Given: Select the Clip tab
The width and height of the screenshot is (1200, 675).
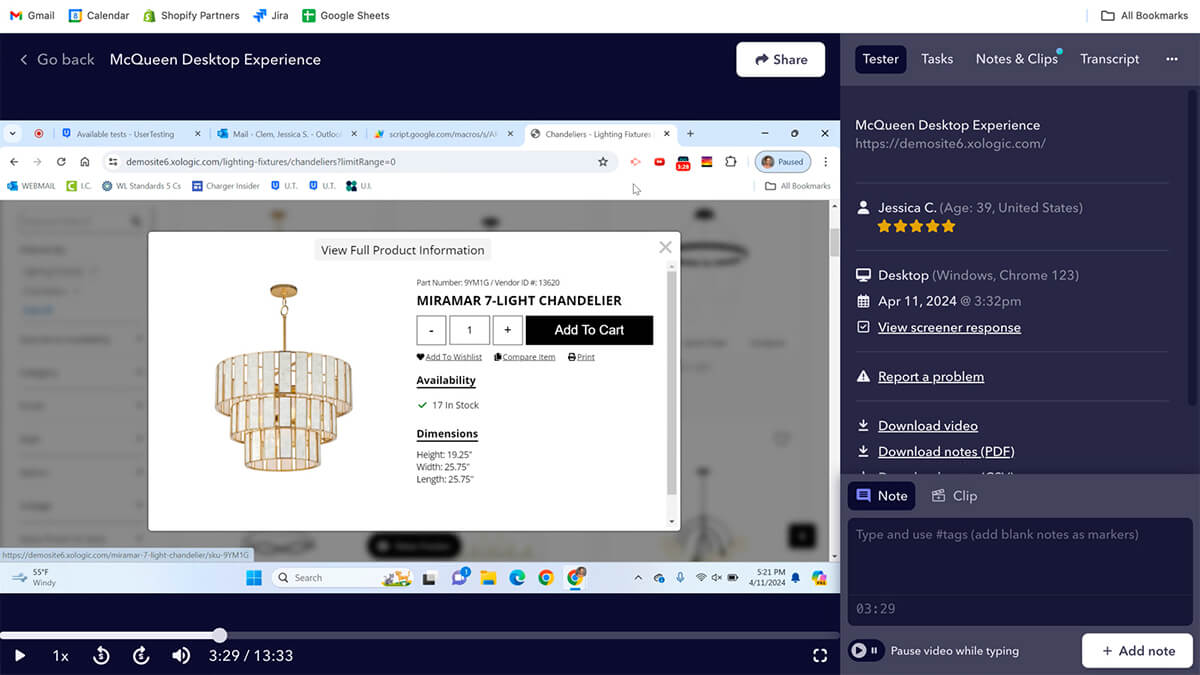Looking at the screenshot, I should (954, 496).
